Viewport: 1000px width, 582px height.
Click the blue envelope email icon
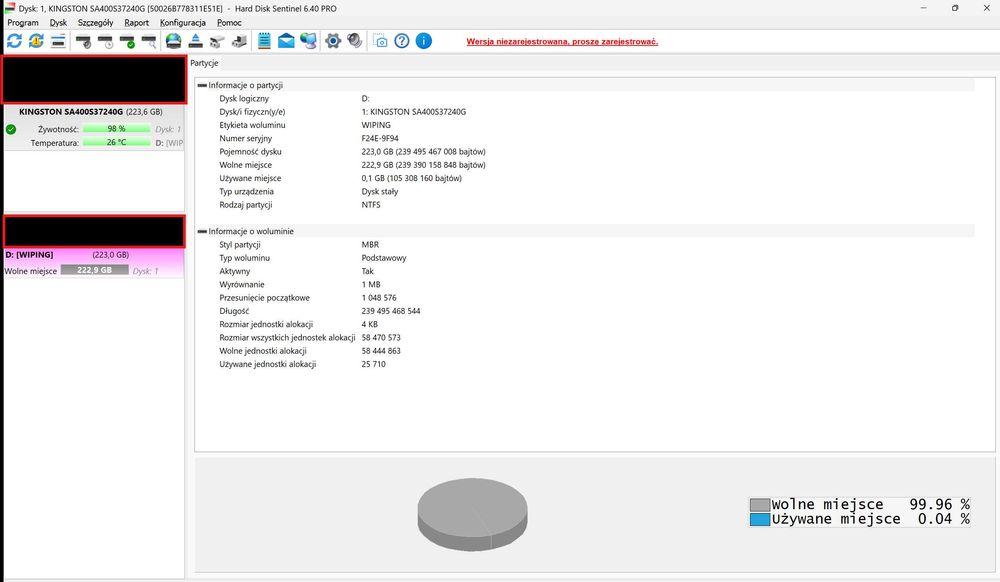point(286,41)
